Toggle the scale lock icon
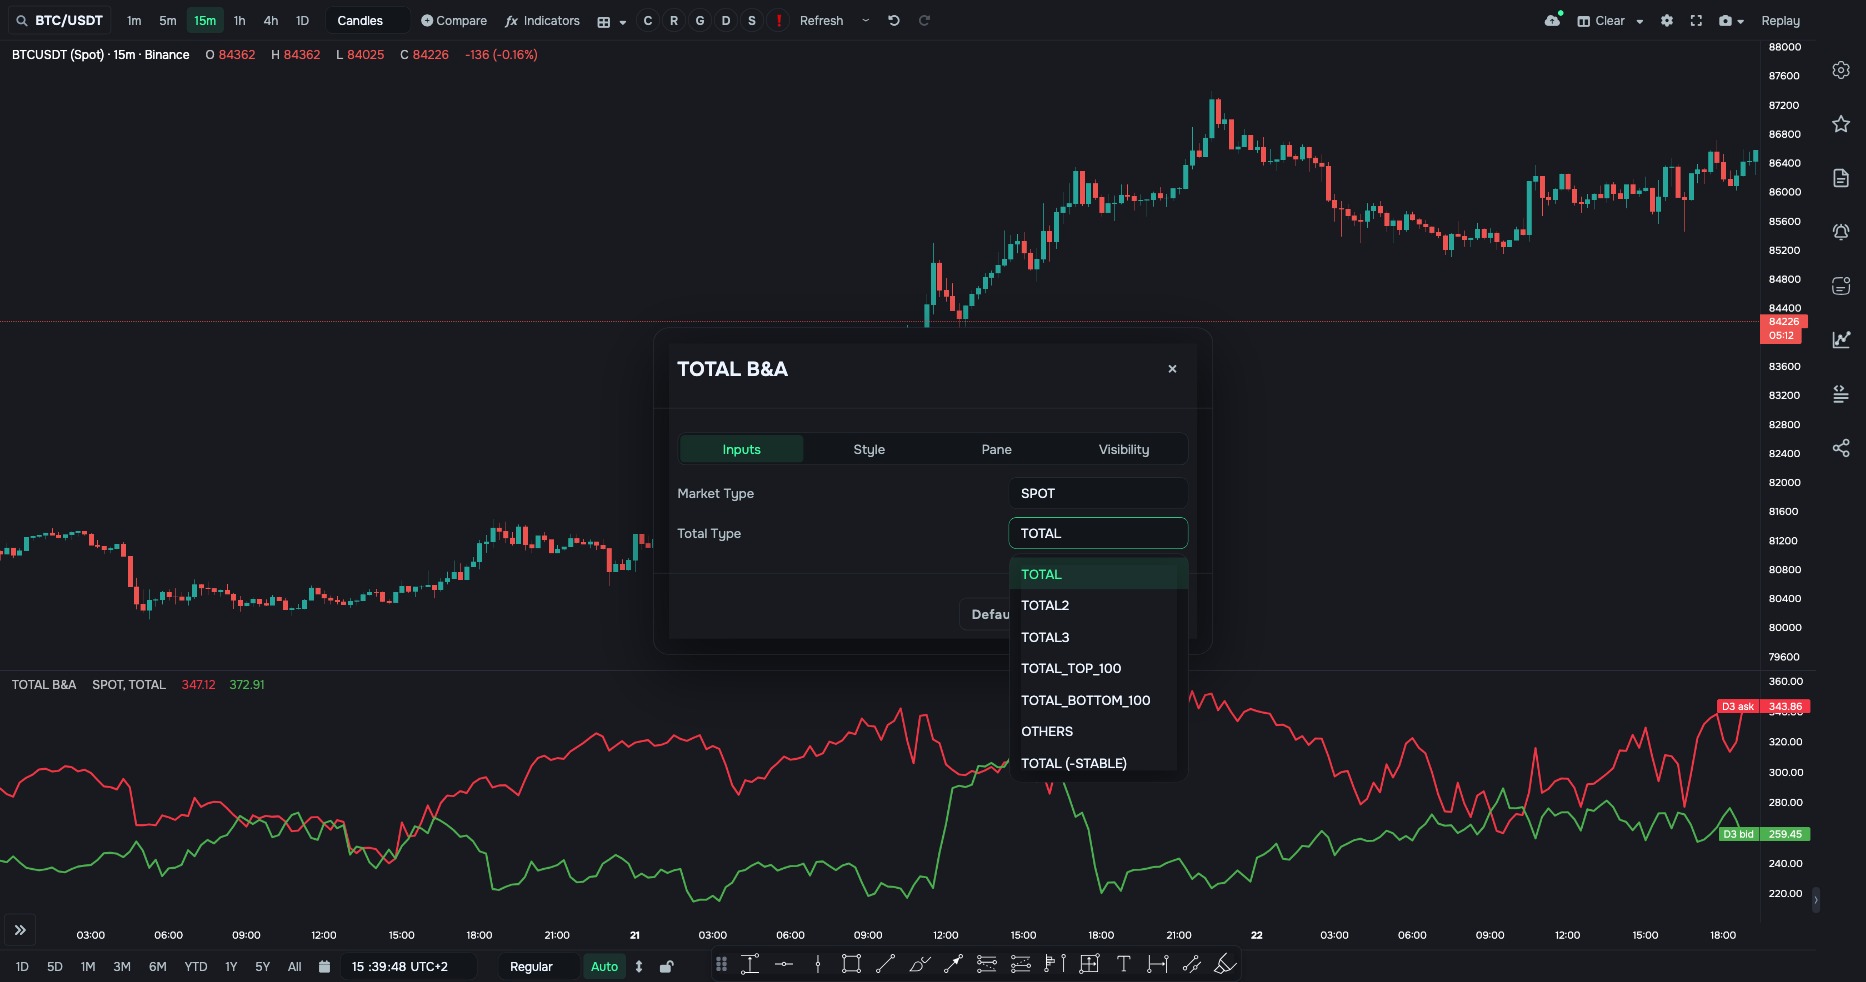1866x982 pixels. (x=667, y=966)
